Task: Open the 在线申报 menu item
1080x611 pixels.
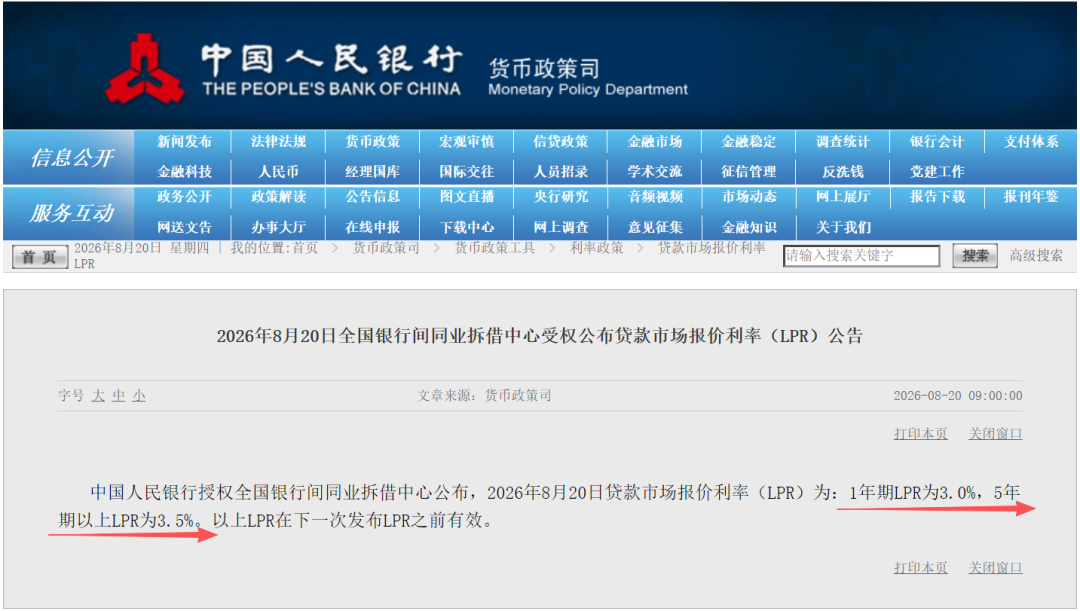Action: 373,227
